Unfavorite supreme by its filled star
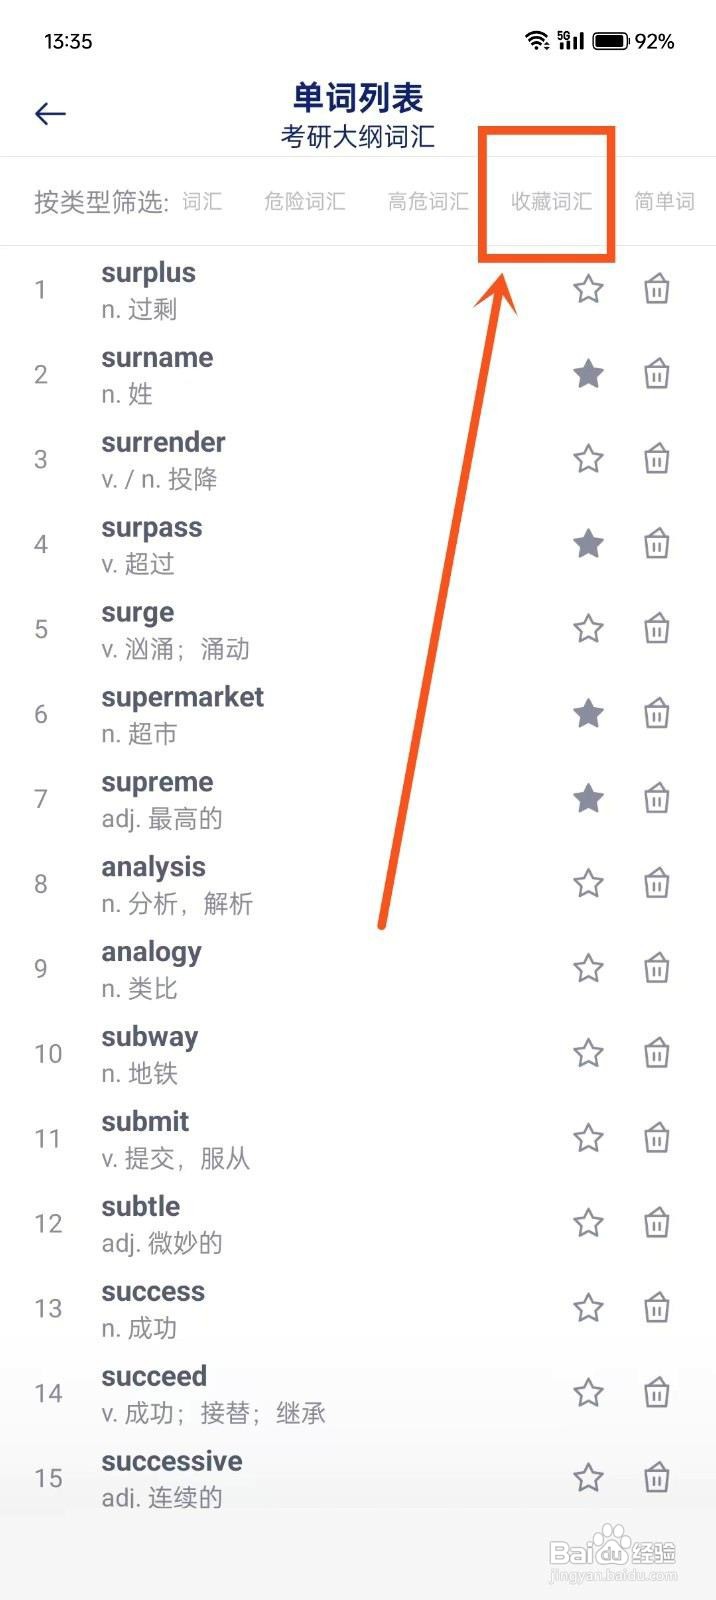Viewport: 716px width, 1600px height. tap(588, 798)
